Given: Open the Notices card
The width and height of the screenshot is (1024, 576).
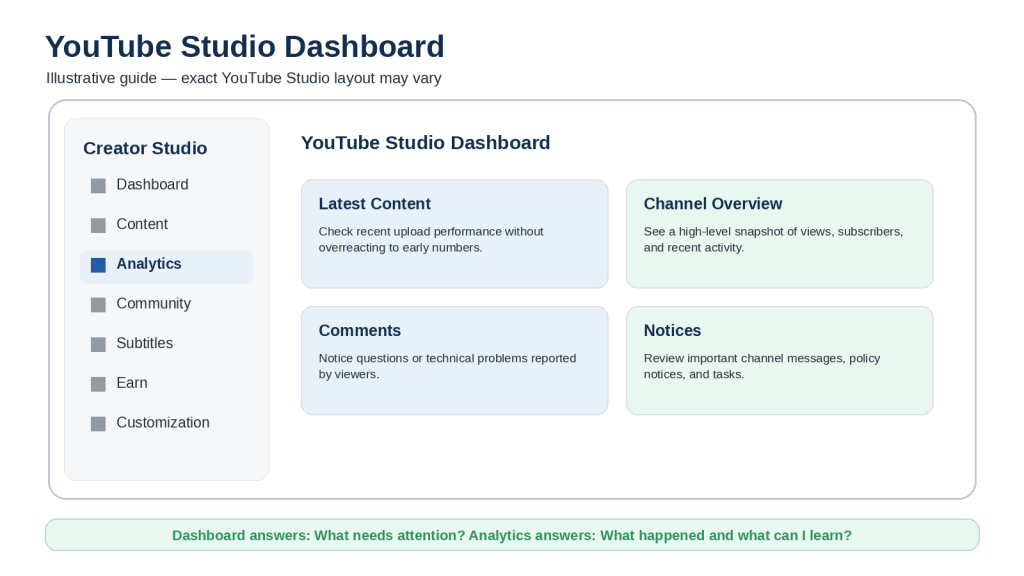Looking at the screenshot, I should point(780,360).
